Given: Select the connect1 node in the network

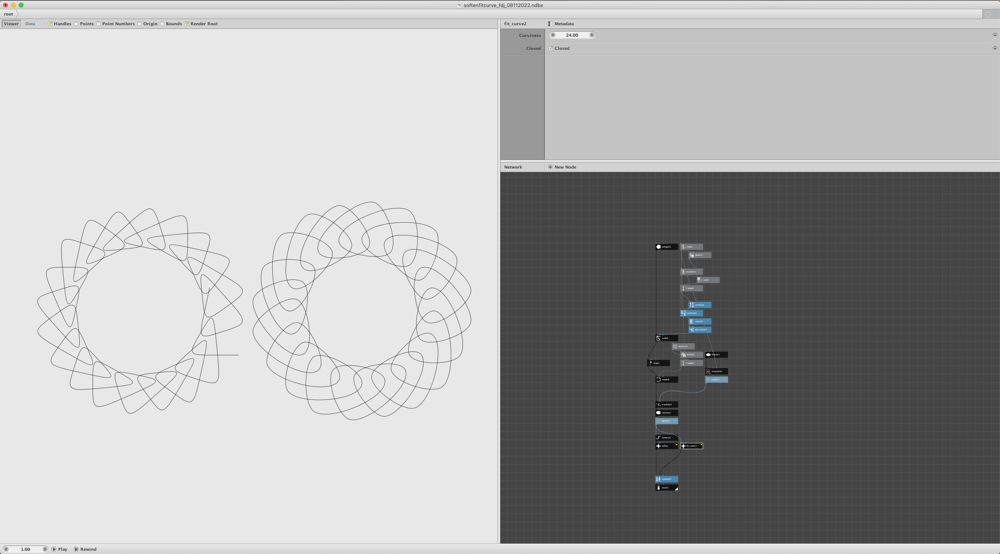Looking at the screenshot, I should (x=666, y=438).
